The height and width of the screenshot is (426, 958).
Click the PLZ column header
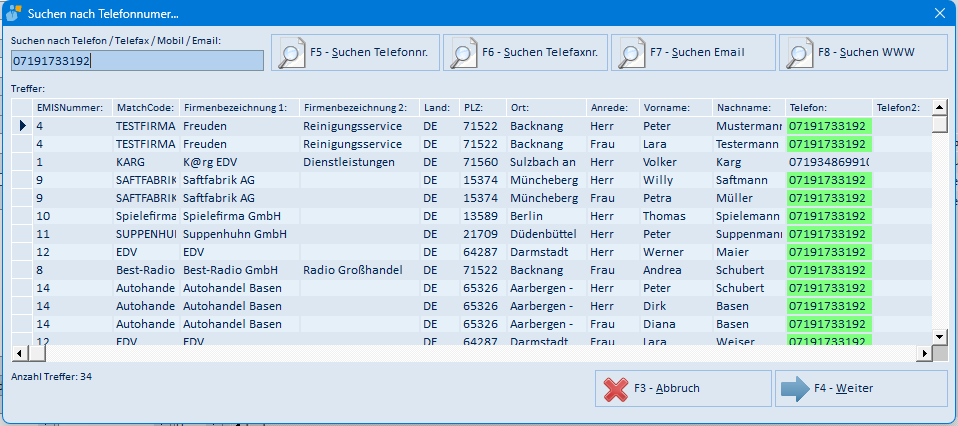click(483, 108)
